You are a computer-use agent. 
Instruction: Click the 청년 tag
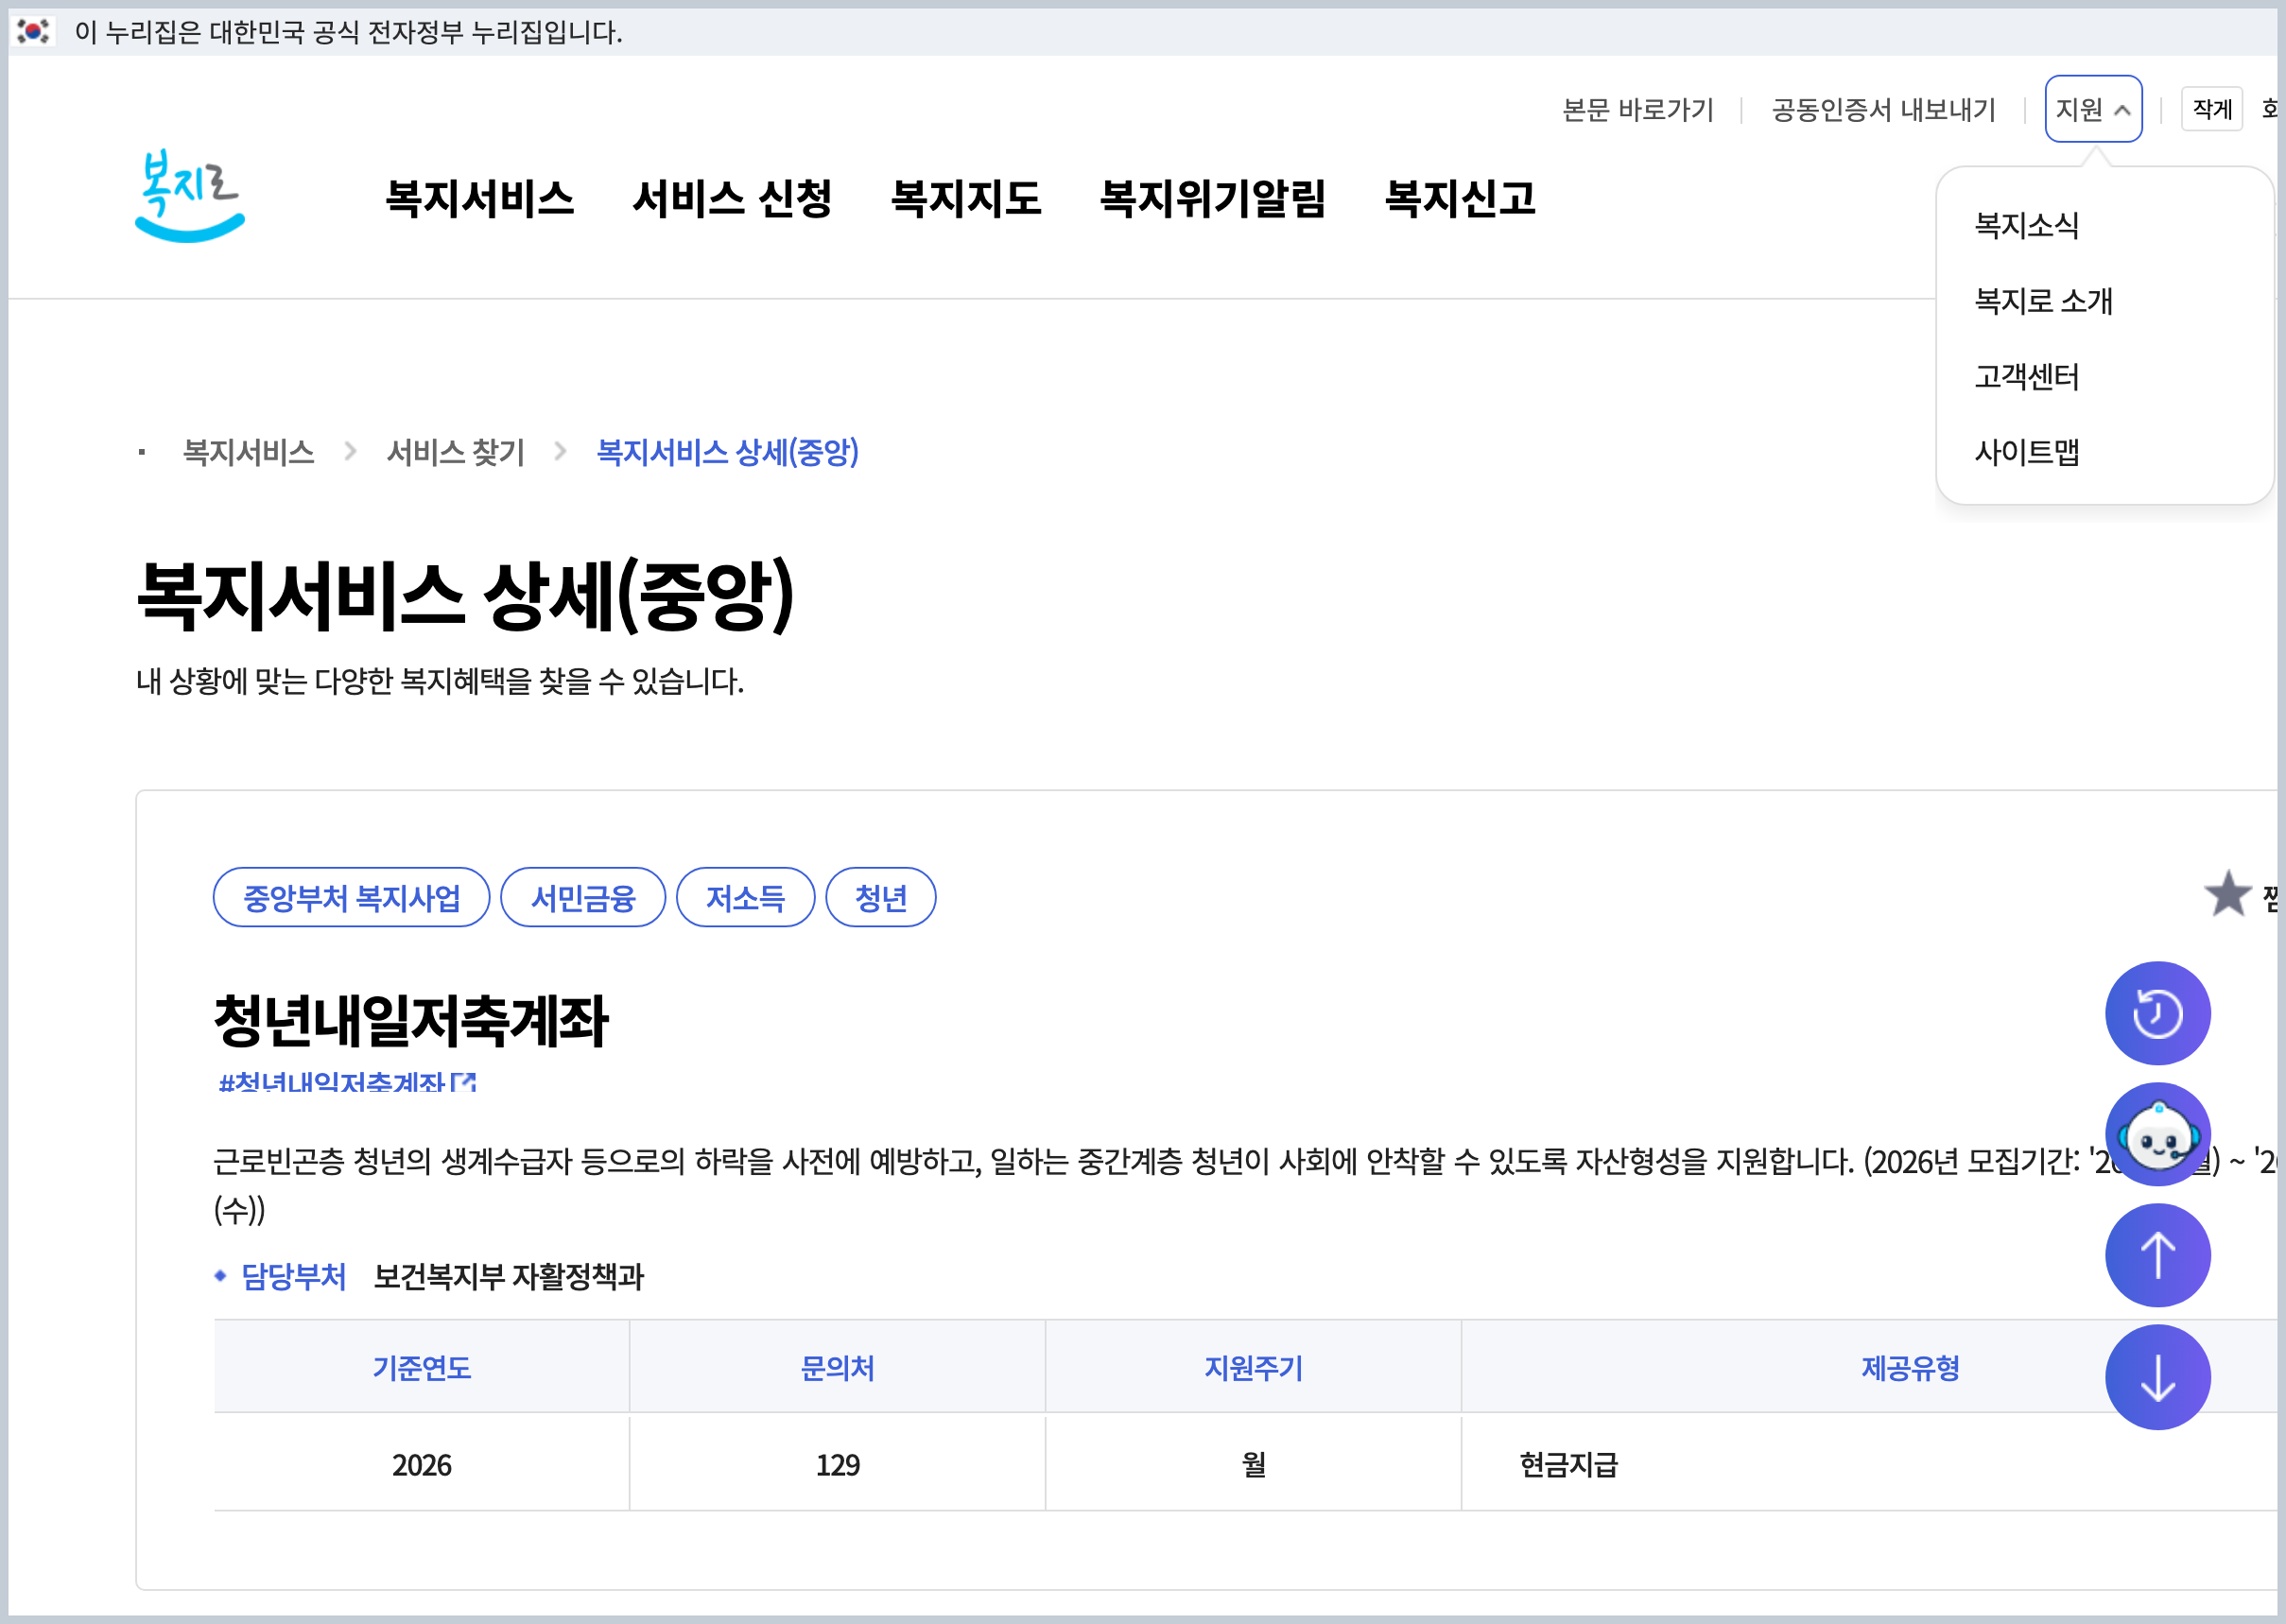tap(880, 897)
